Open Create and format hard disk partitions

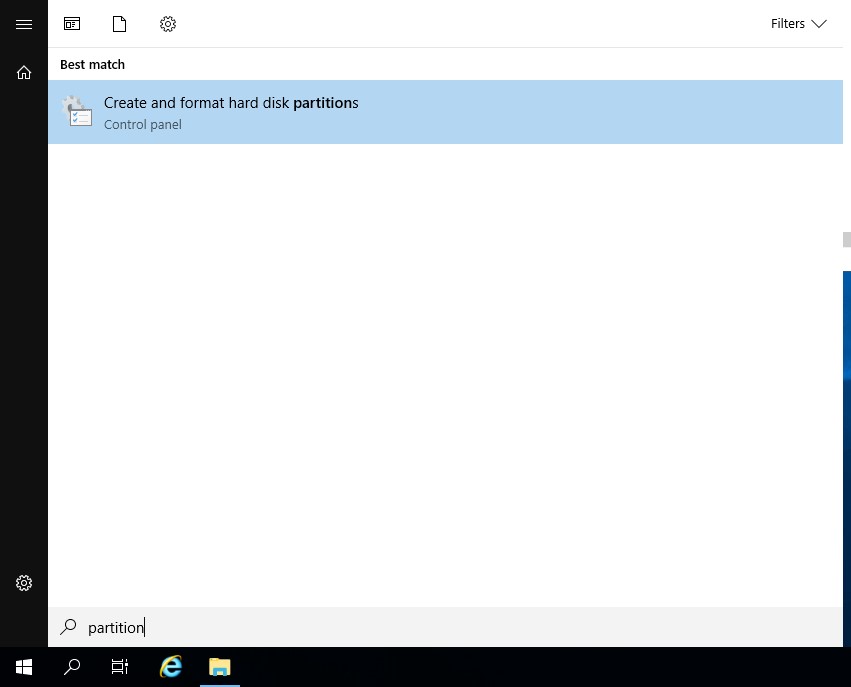tap(231, 102)
